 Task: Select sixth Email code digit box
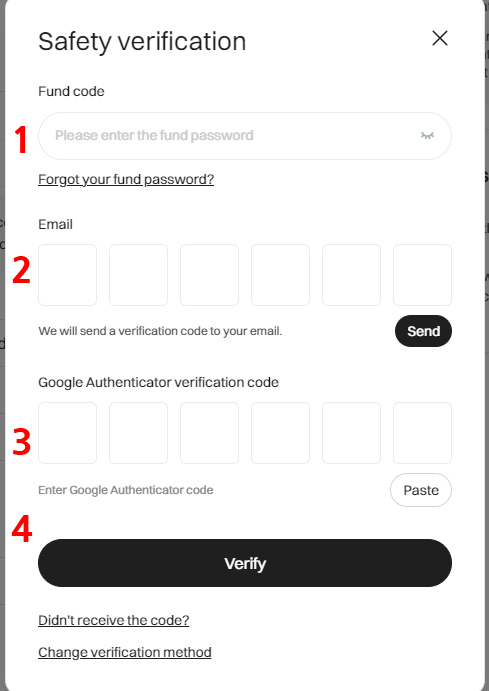pyautogui.click(x=422, y=275)
